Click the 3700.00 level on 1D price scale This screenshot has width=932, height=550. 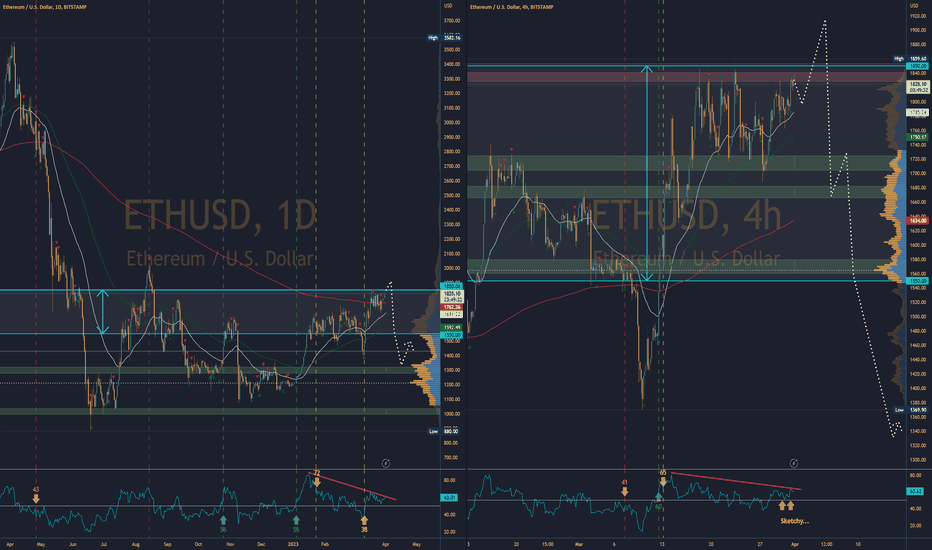tap(451, 21)
